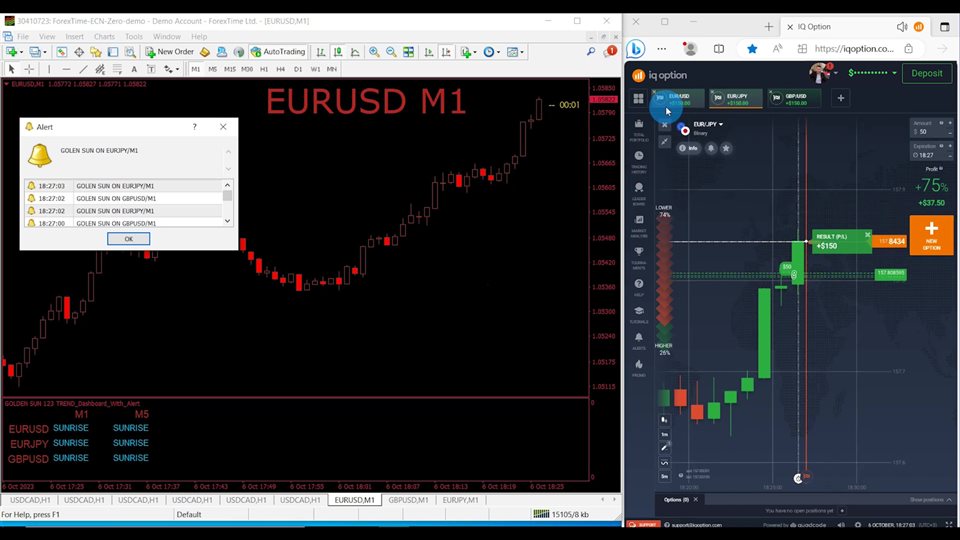Open the Navigator star-folder icon

point(96,52)
